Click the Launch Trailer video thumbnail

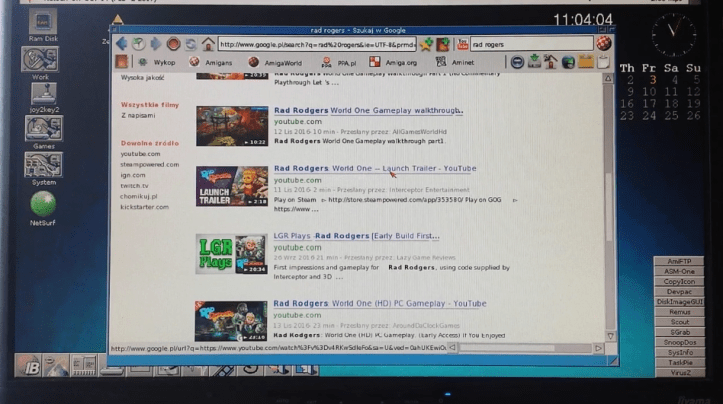pyautogui.click(x=231, y=186)
